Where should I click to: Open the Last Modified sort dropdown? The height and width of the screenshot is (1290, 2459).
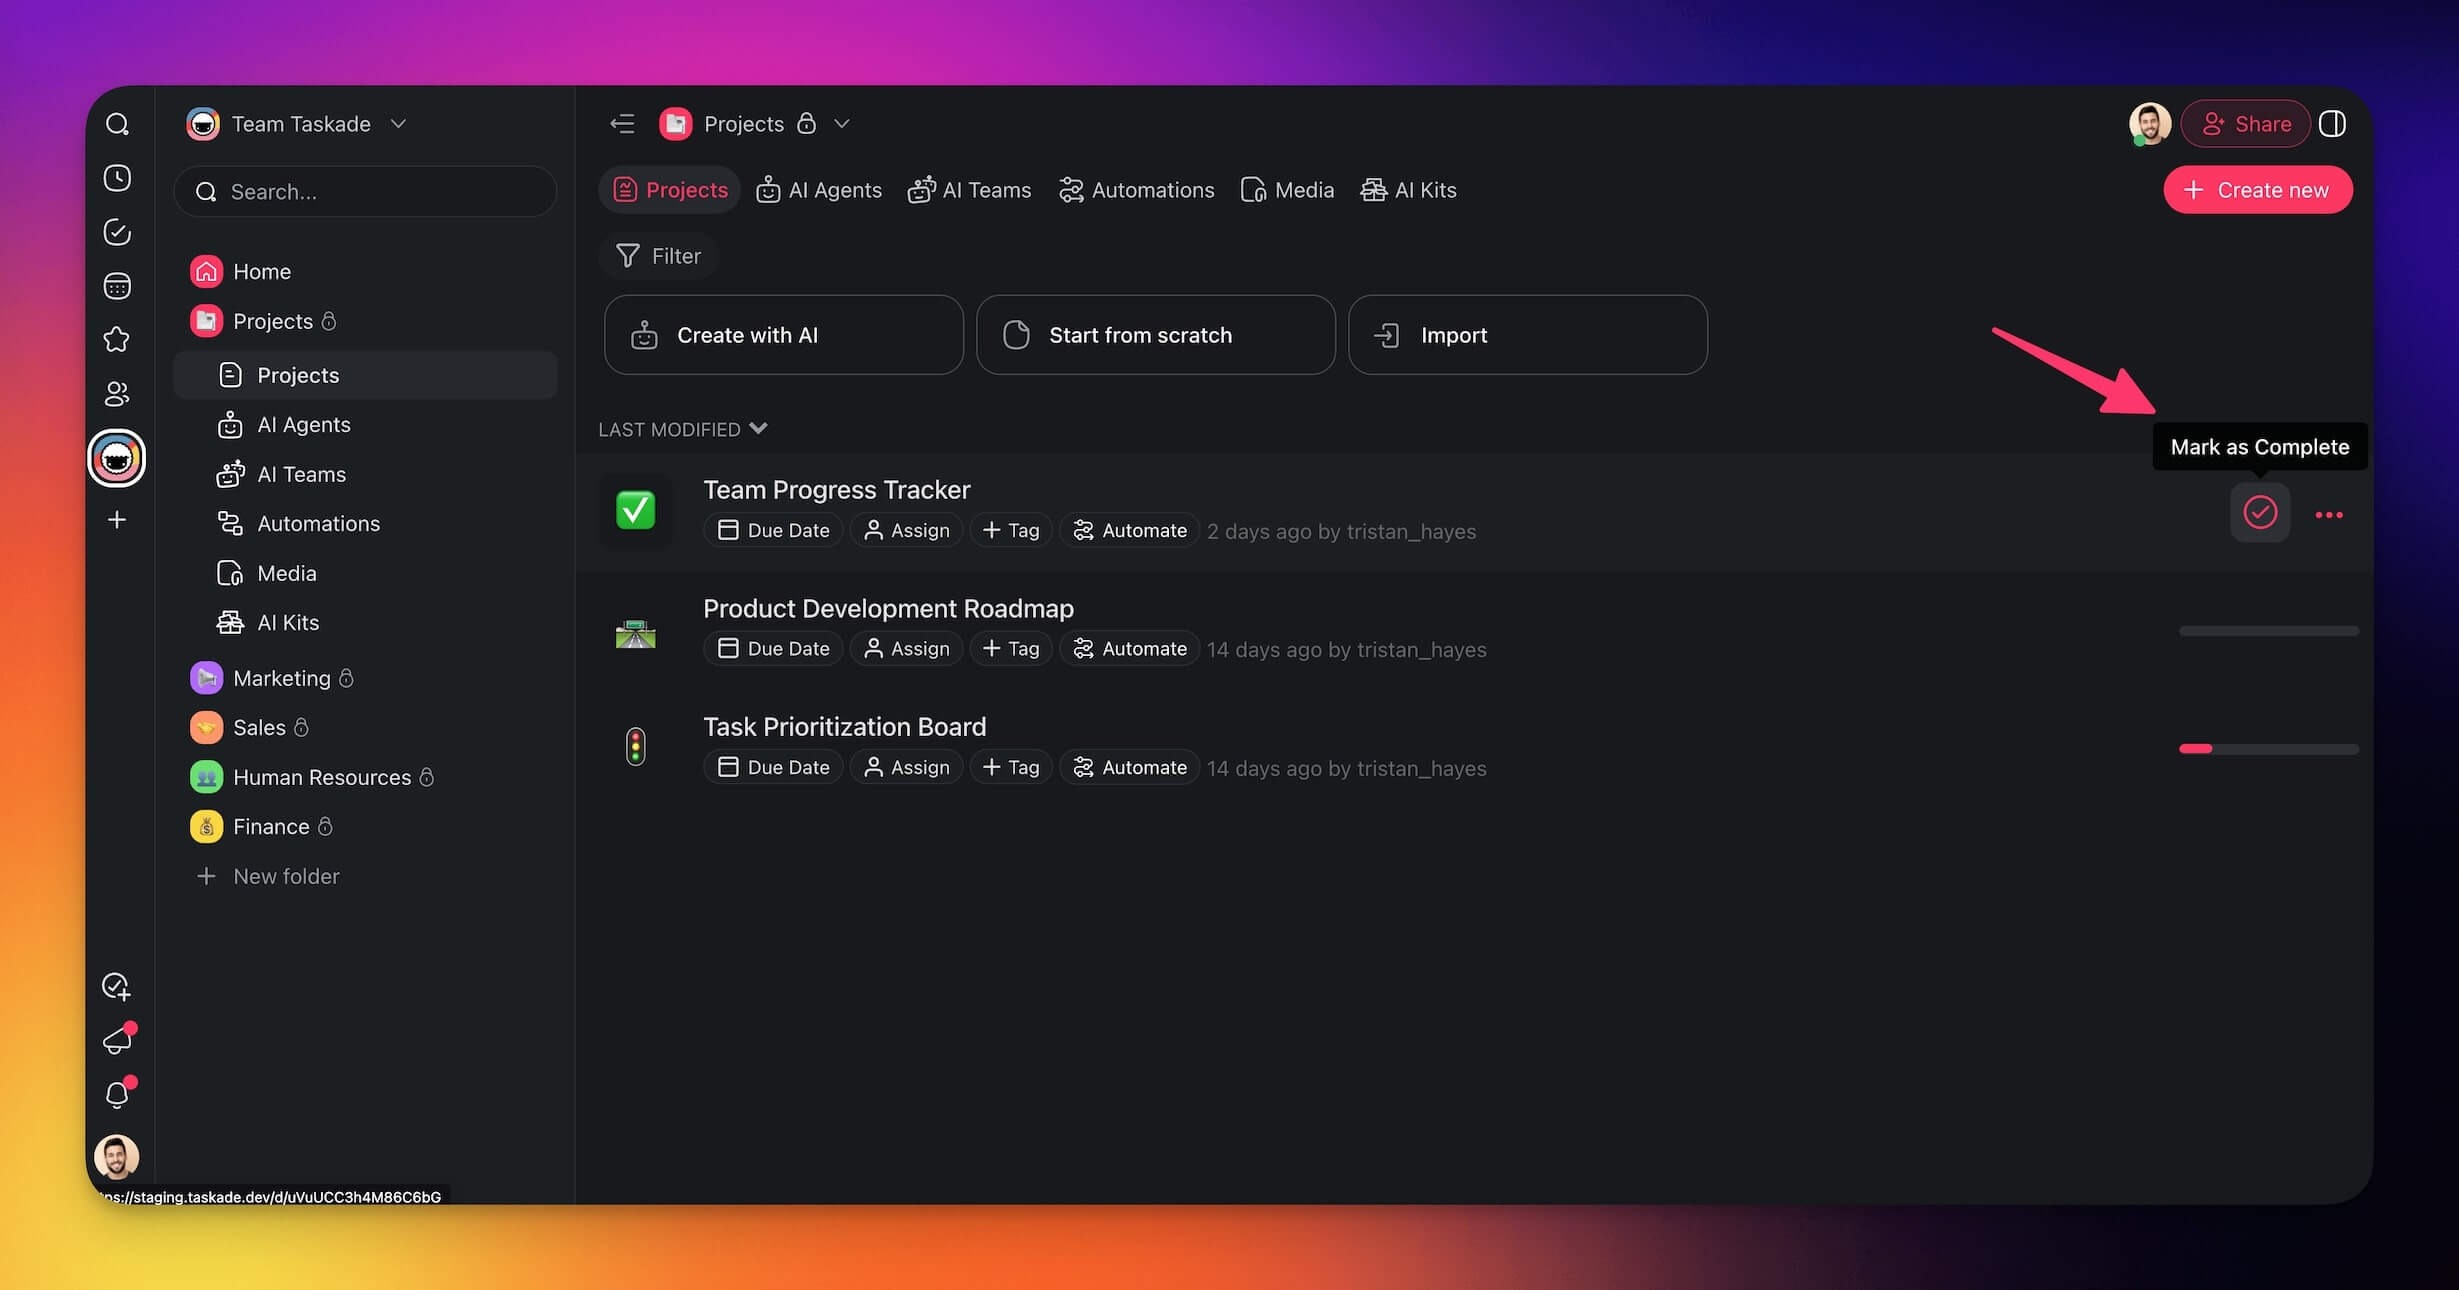(683, 429)
